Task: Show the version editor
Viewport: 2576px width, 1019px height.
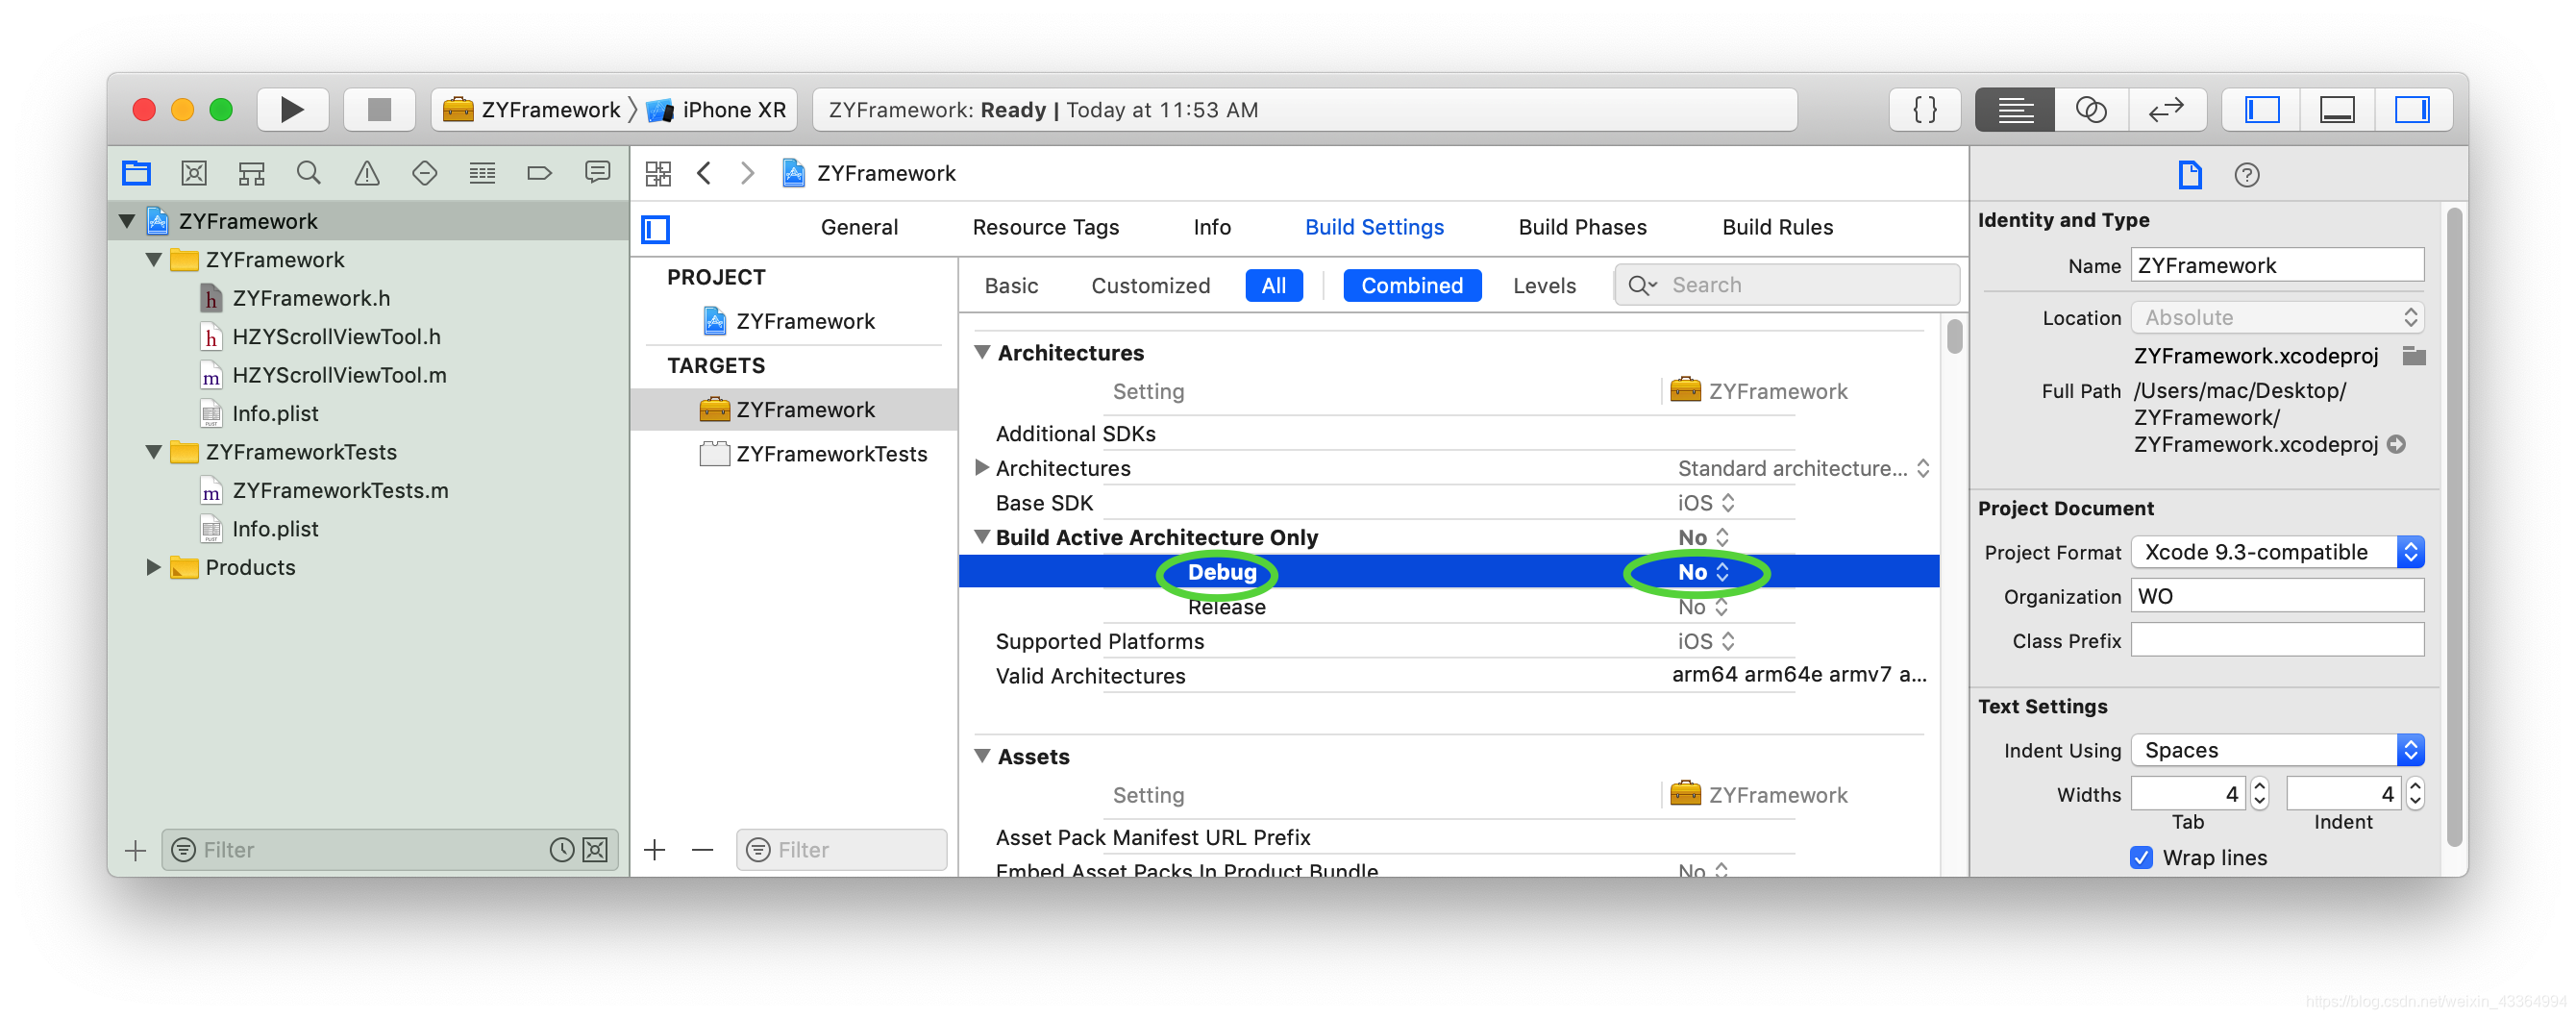Action: pos(2166,109)
